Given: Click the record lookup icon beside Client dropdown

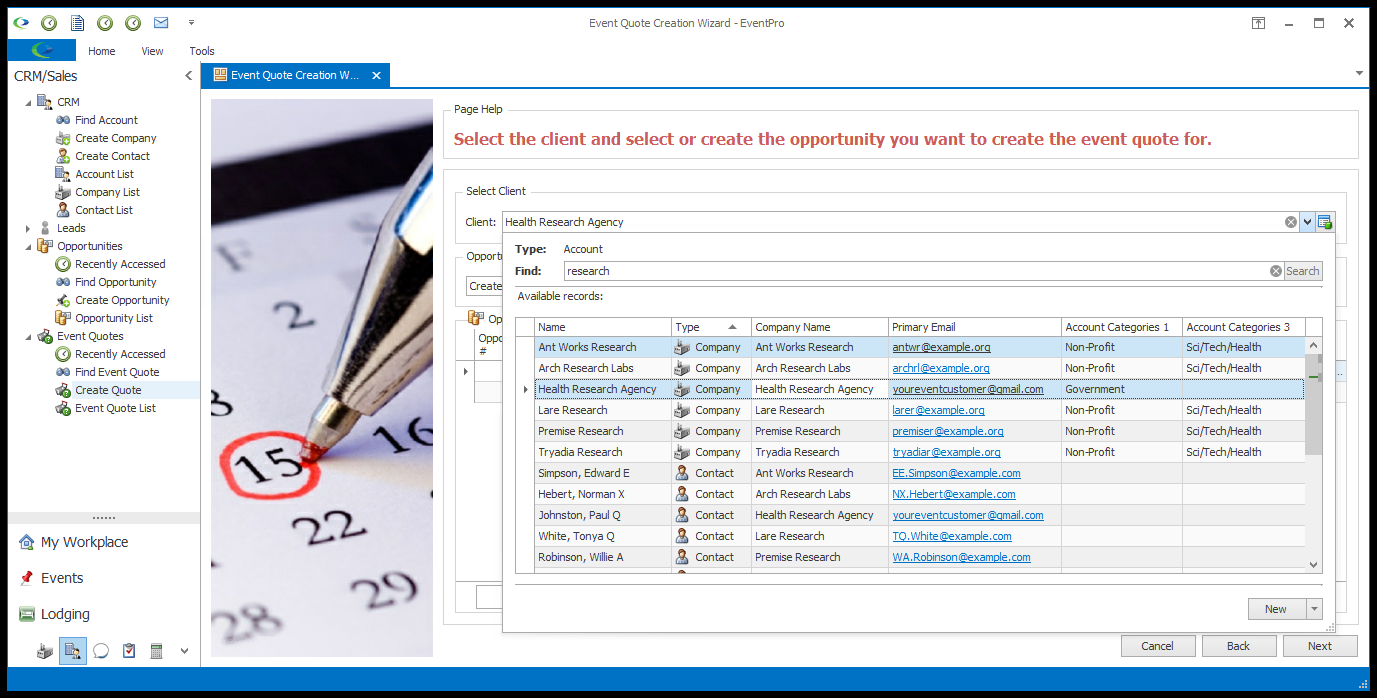Looking at the screenshot, I should pos(1325,222).
